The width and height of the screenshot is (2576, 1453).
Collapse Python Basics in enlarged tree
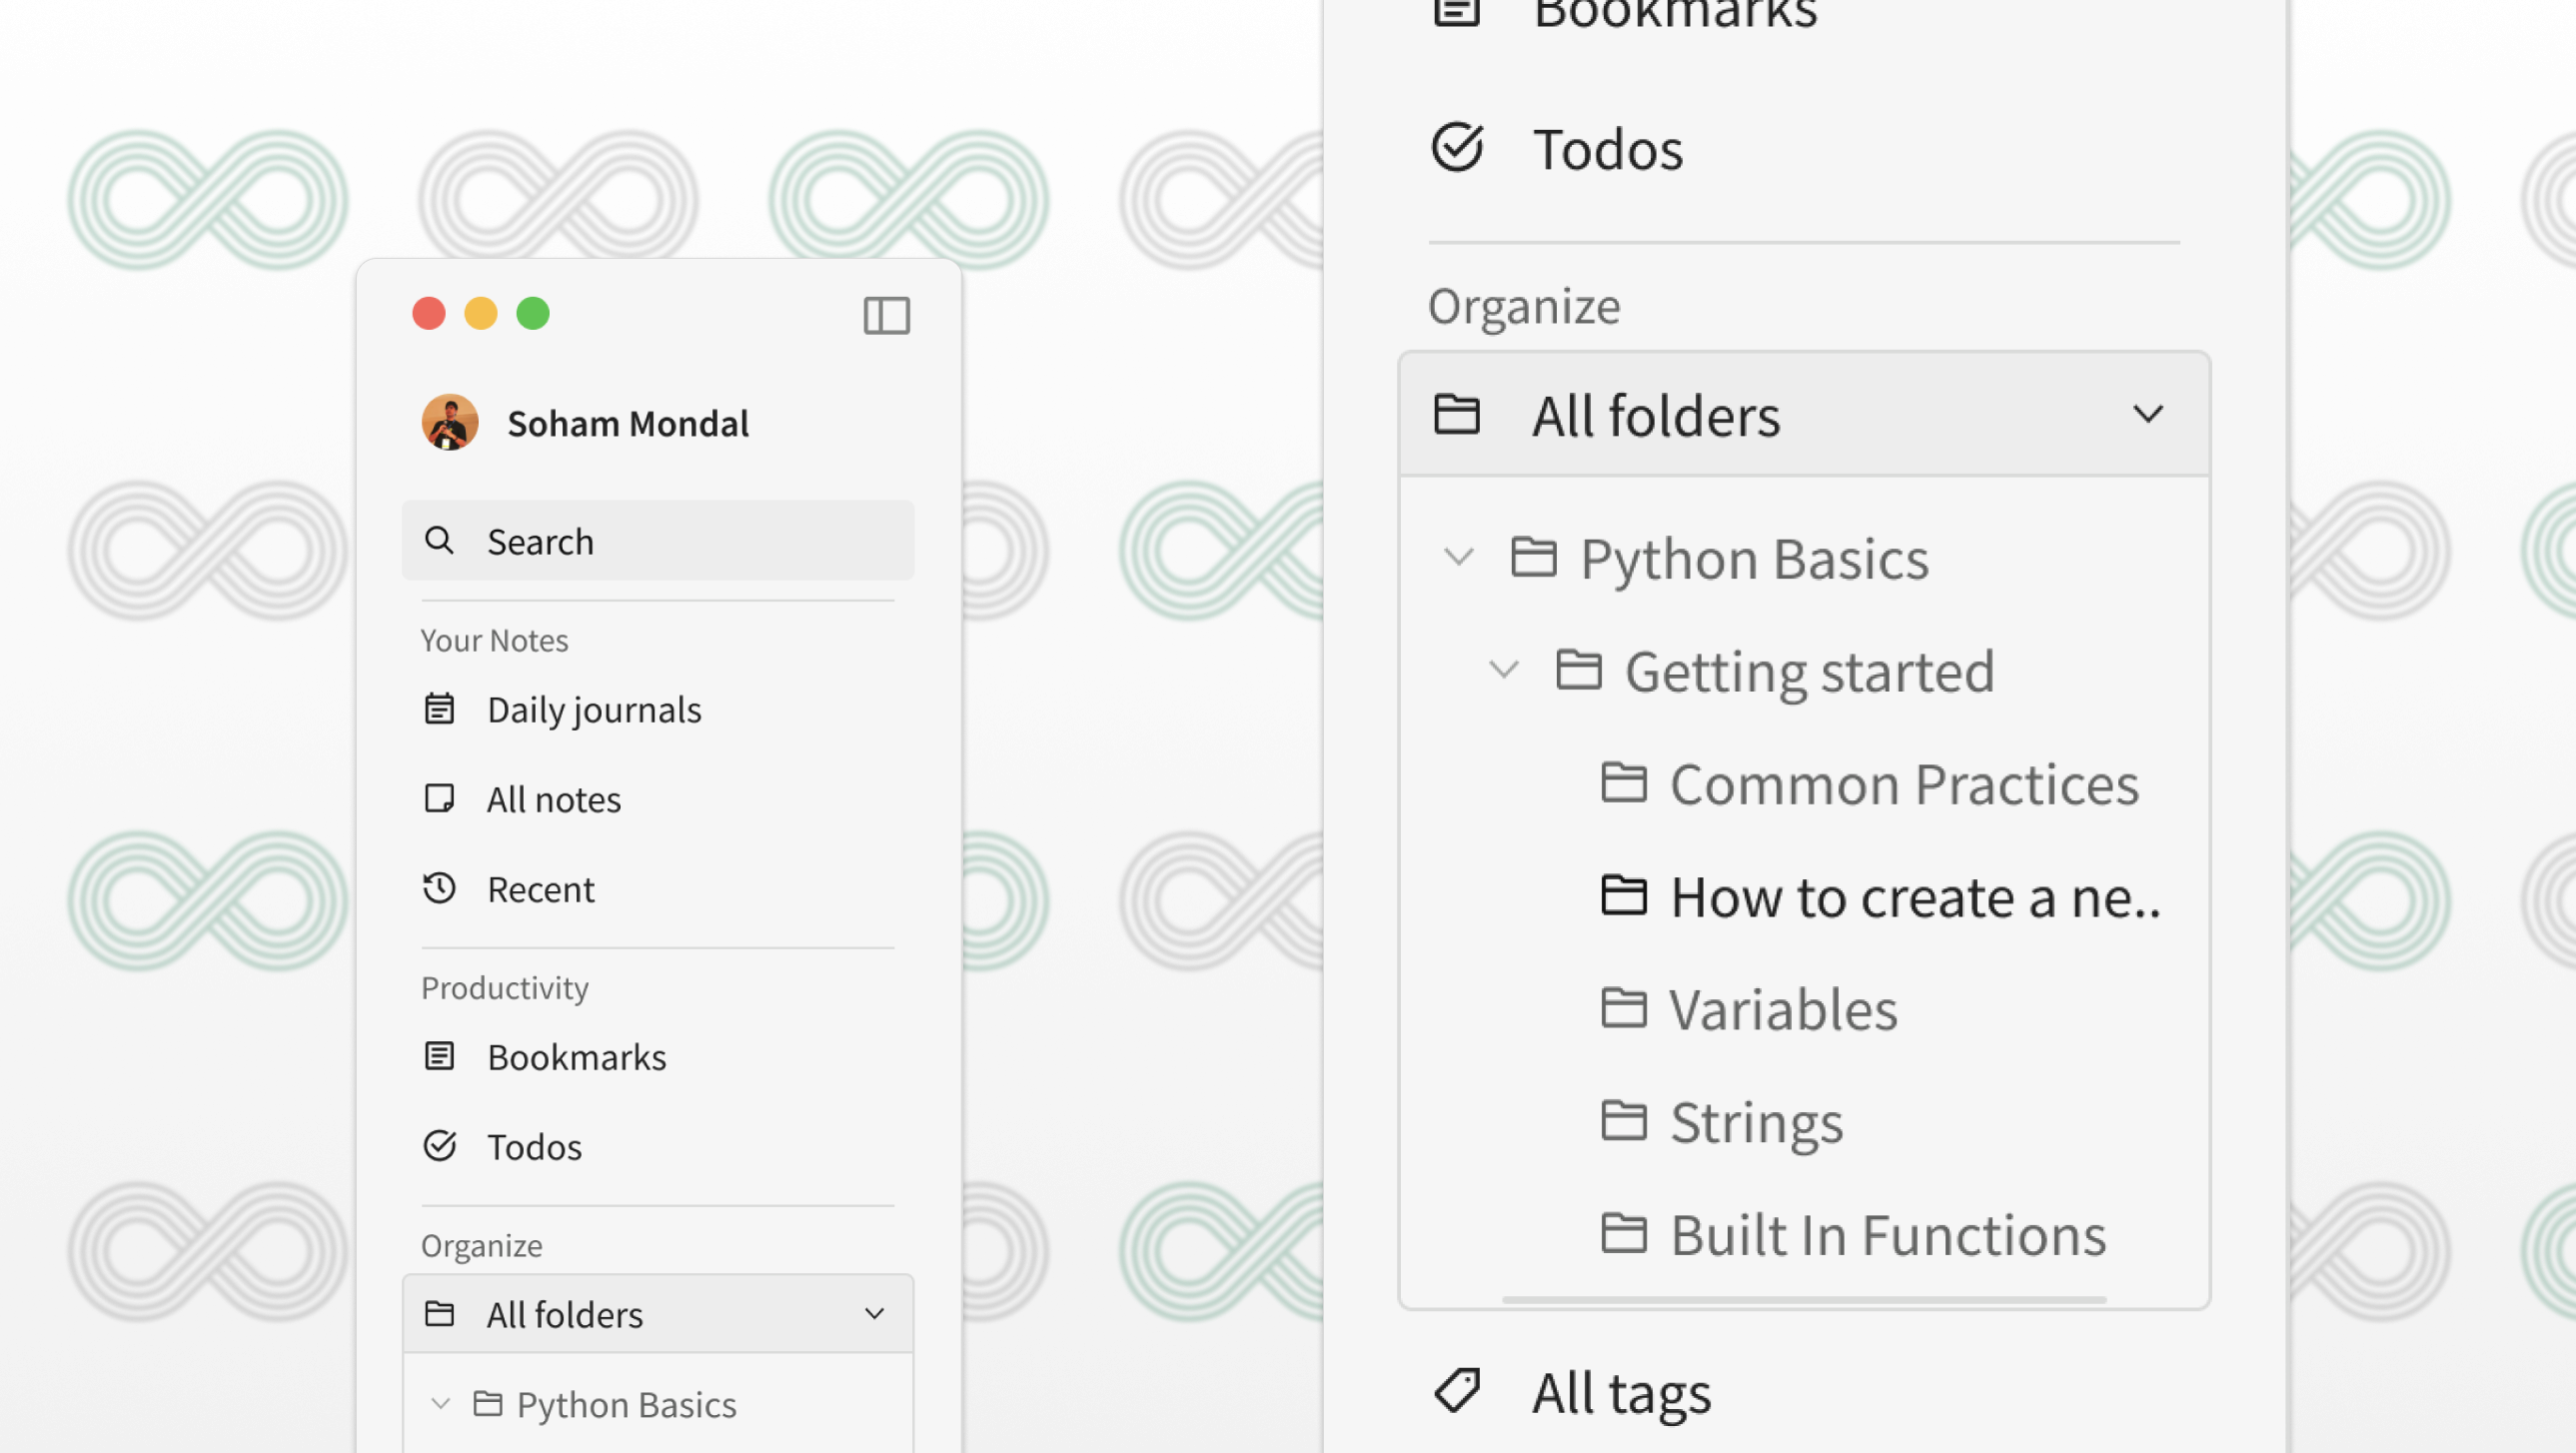click(x=1459, y=557)
